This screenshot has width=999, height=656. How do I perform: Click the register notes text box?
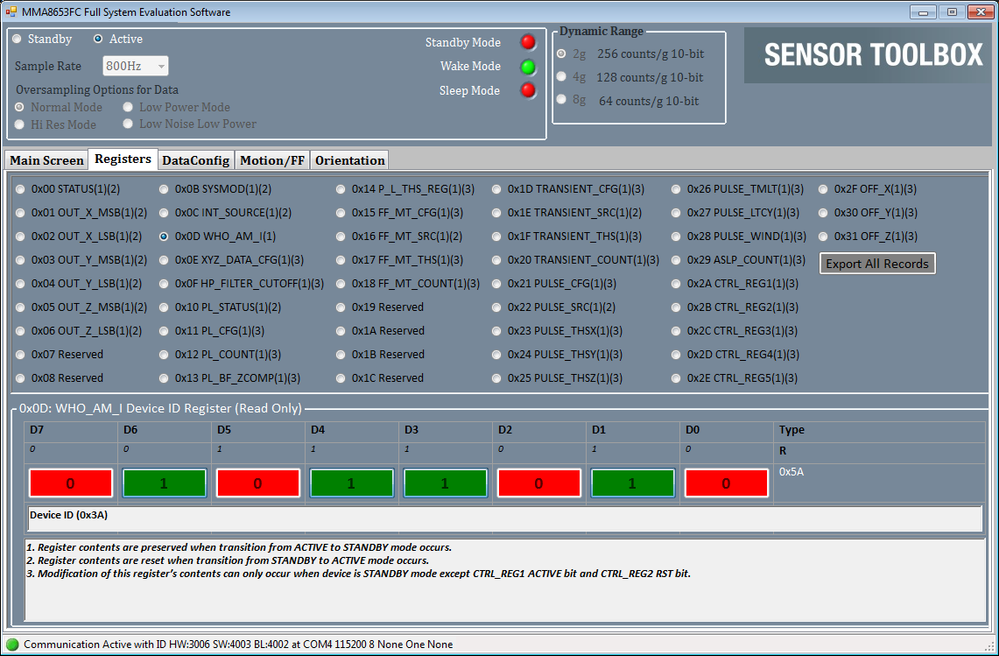tap(505, 580)
